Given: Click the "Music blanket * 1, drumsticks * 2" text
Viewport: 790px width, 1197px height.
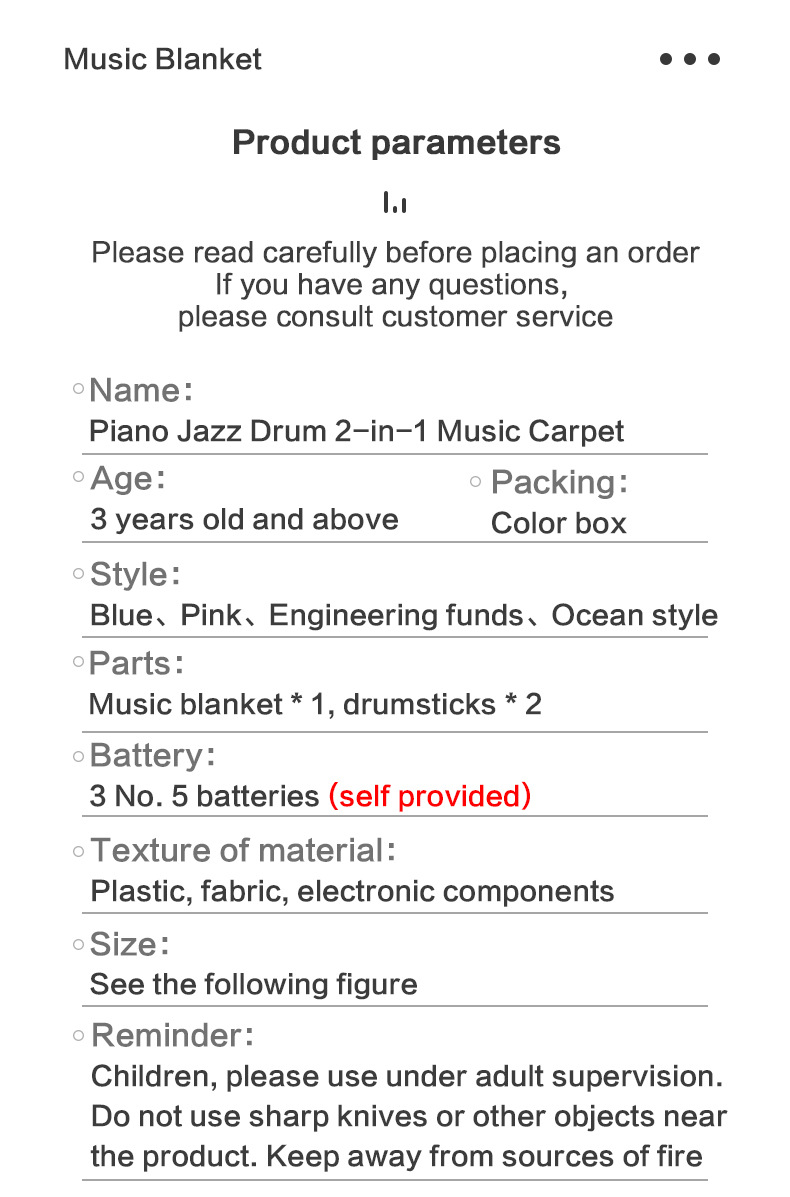Looking at the screenshot, I should pos(315,704).
